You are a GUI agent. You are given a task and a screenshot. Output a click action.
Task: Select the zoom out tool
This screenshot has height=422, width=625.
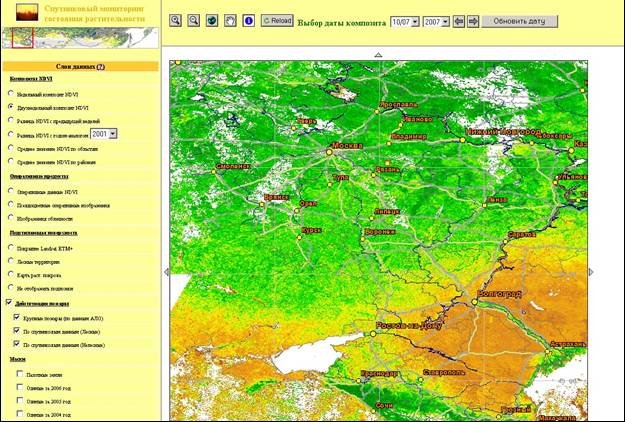(x=193, y=20)
